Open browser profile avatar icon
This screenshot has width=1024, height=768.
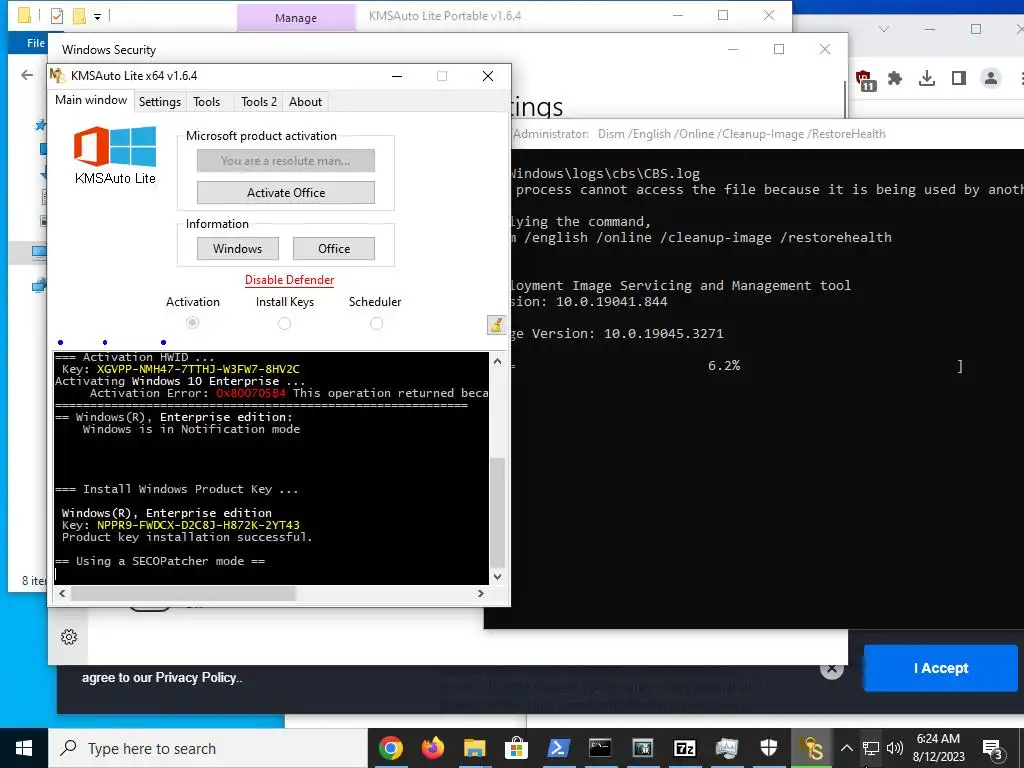[x=991, y=78]
